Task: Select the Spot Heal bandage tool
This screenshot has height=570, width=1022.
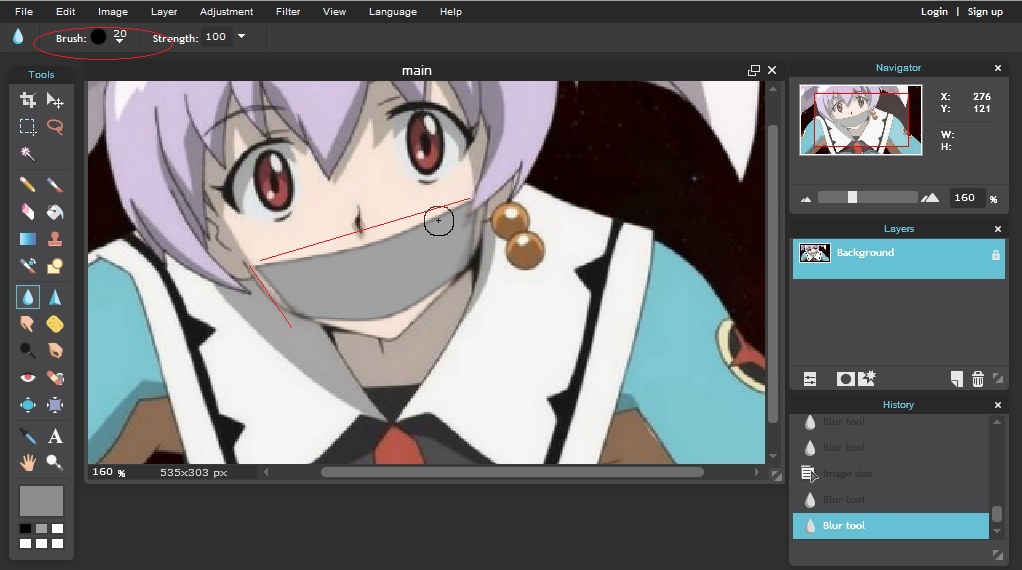Action: 55,378
